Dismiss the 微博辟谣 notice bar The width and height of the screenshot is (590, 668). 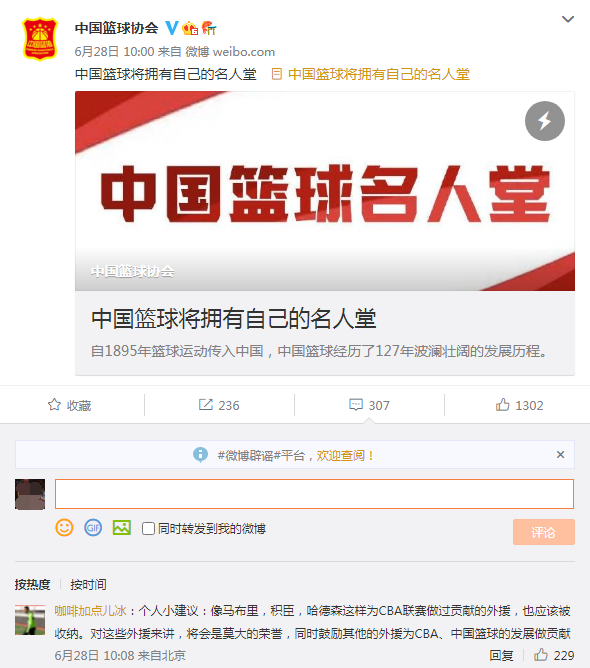(x=560, y=455)
